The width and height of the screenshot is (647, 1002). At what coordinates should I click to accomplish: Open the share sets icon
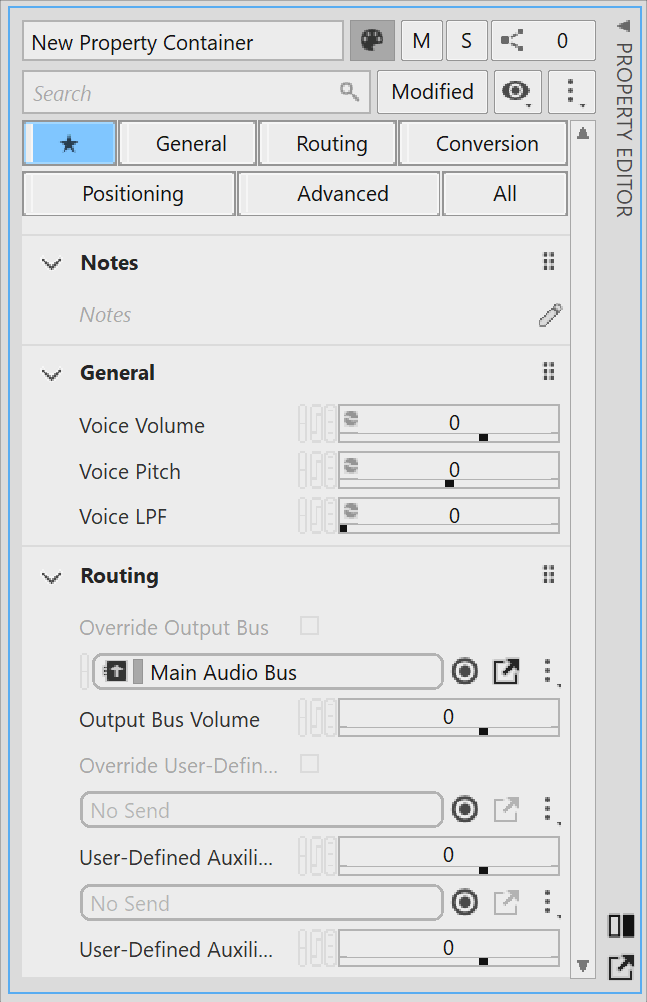514,41
